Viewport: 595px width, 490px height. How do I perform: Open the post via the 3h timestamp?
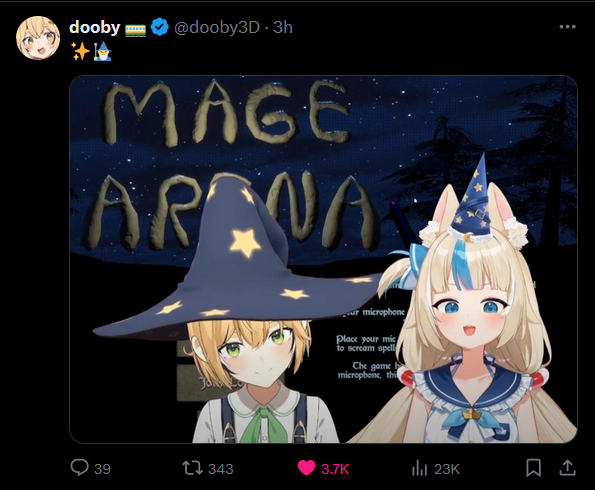(x=283, y=27)
